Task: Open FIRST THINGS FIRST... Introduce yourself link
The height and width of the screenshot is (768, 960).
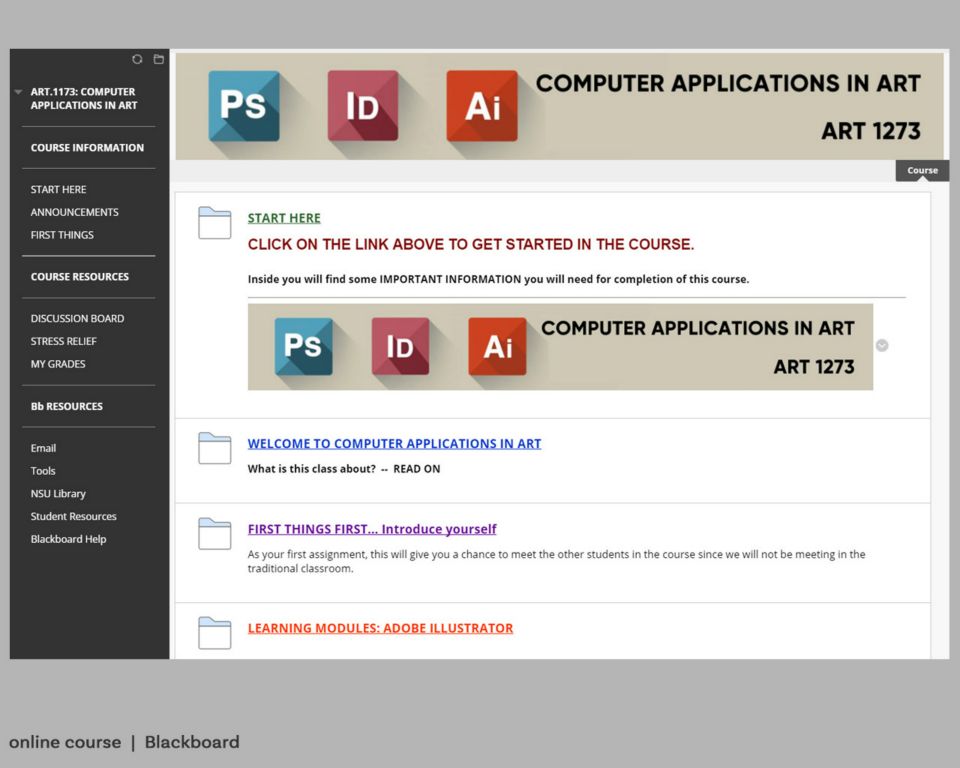Action: pos(372,529)
